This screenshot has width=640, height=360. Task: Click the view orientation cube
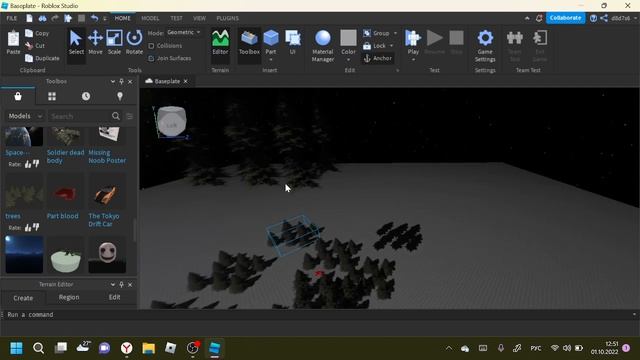click(x=171, y=122)
